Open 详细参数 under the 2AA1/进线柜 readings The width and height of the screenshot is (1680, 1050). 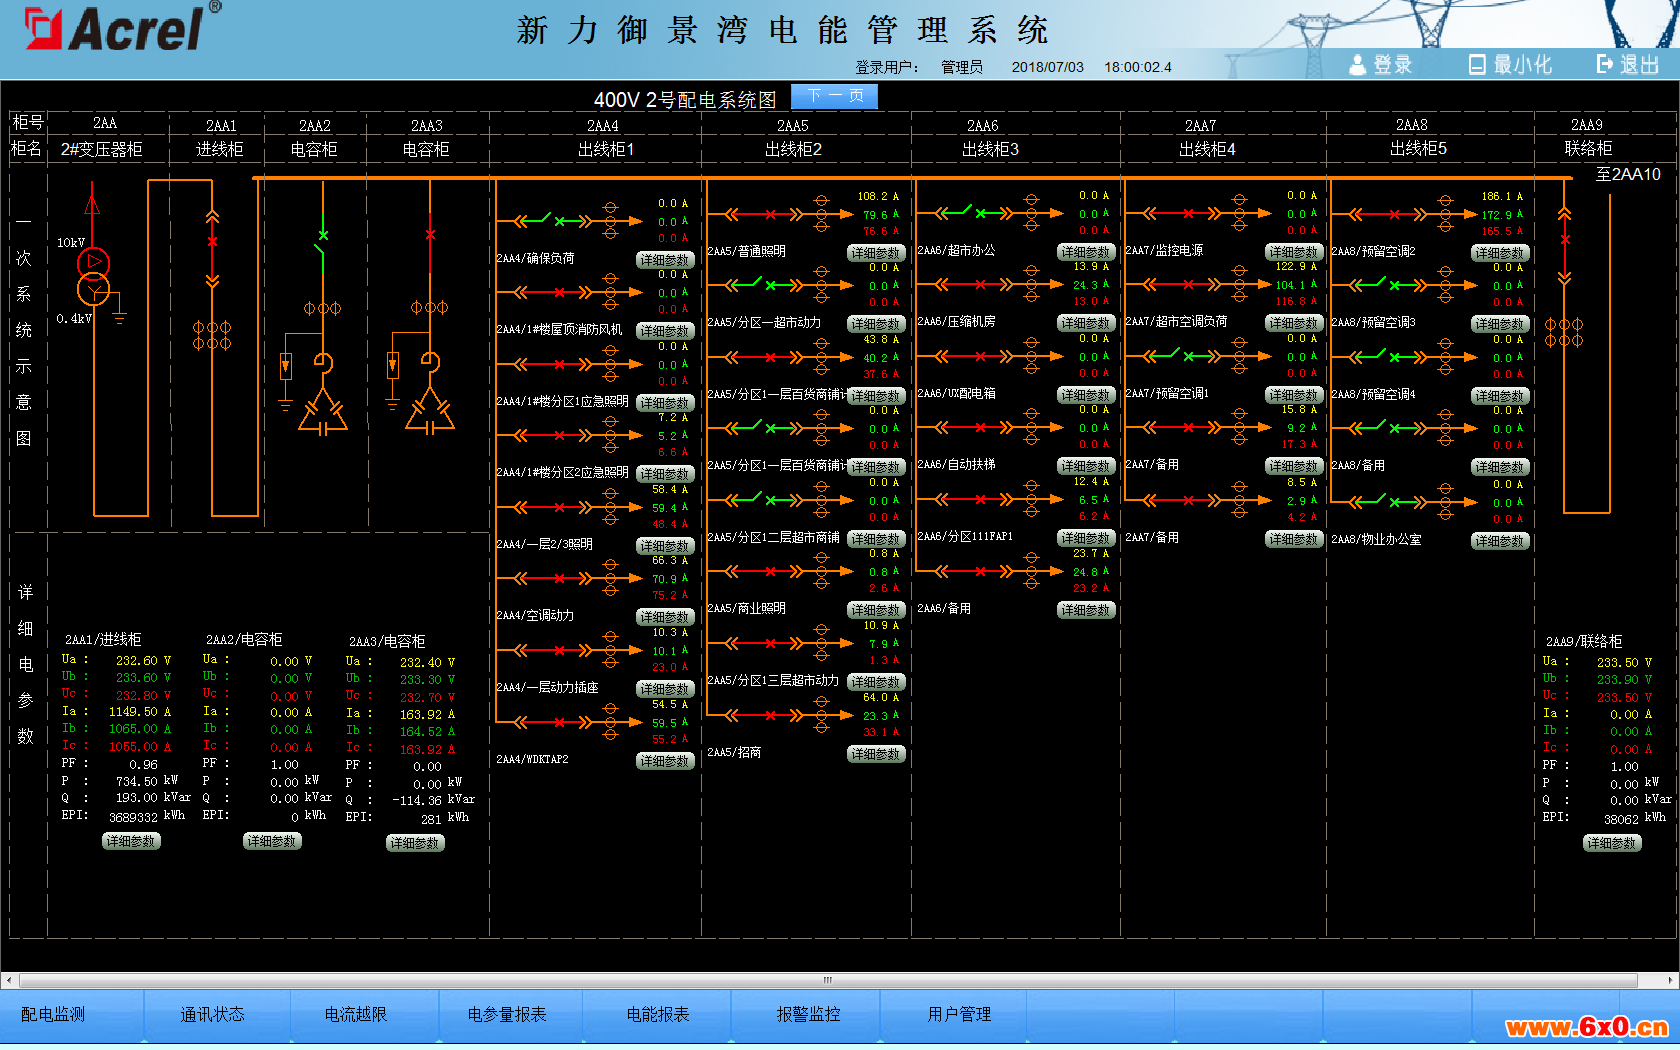pos(131,841)
